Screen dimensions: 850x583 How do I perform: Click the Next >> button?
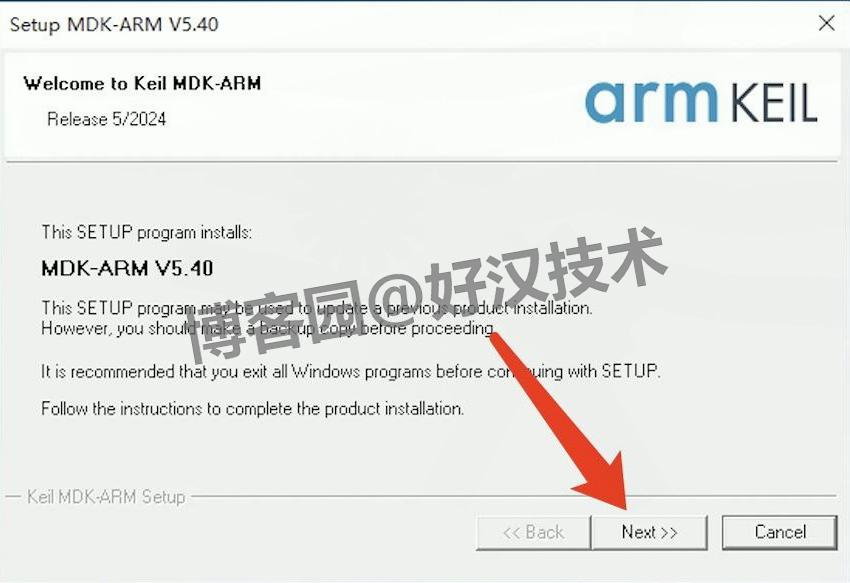pyautogui.click(x=649, y=533)
